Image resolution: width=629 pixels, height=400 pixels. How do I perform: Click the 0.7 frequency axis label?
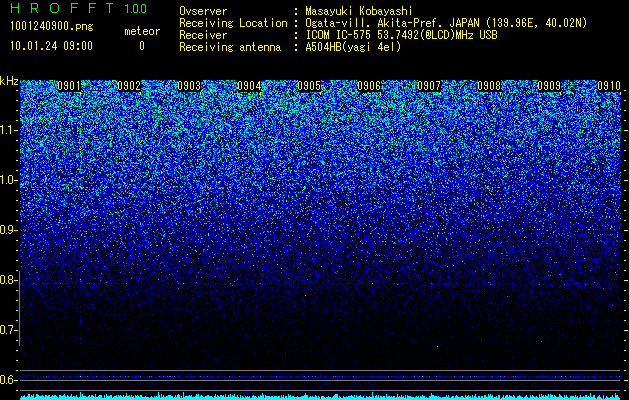coord(9,330)
